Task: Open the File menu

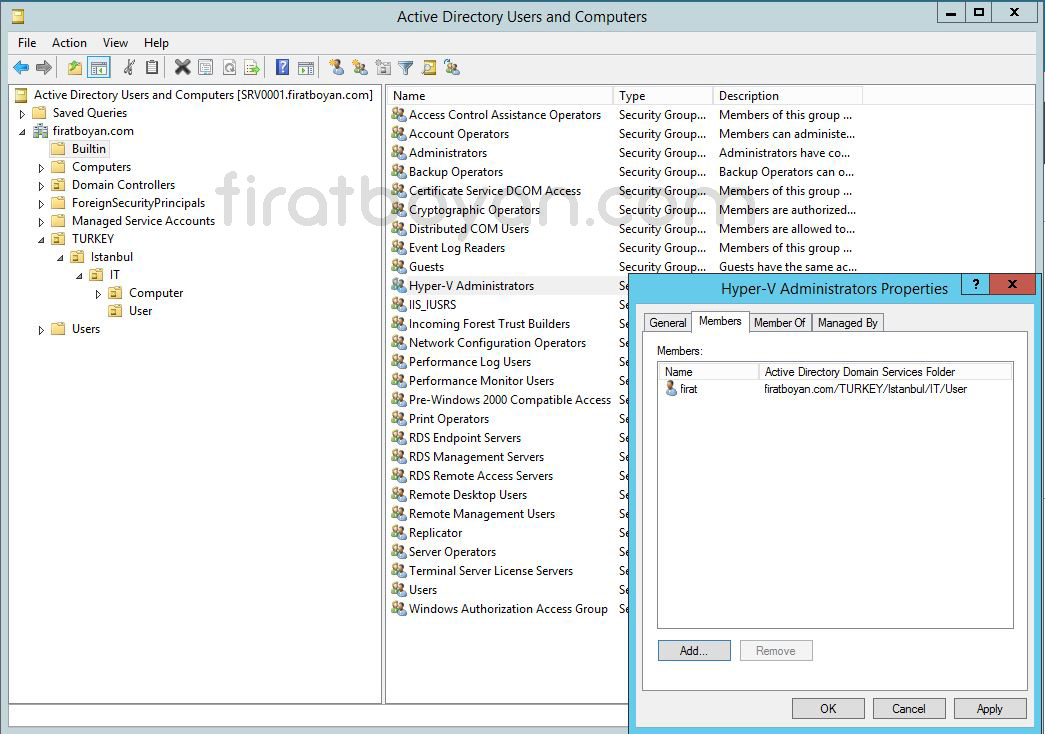Action: point(27,43)
